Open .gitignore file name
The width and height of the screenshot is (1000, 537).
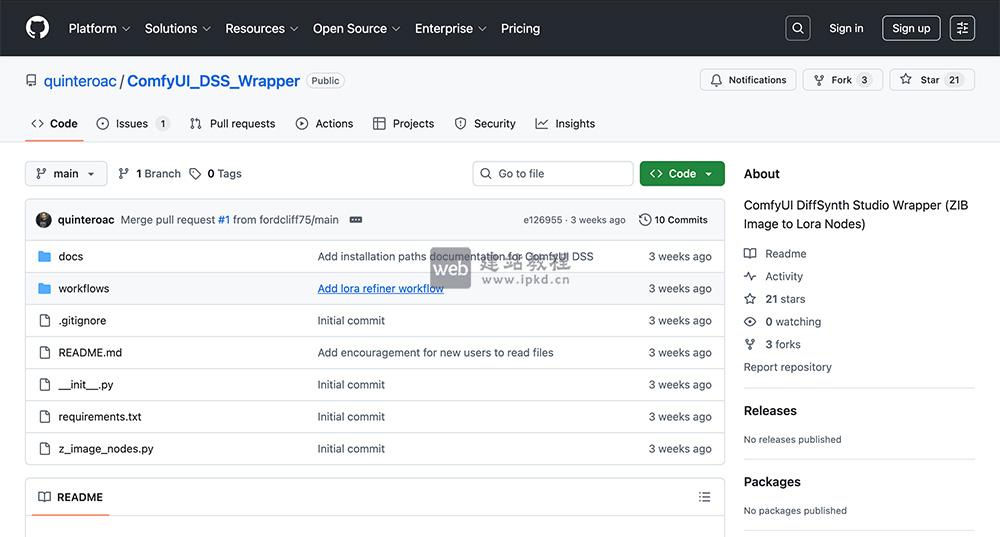point(82,320)
